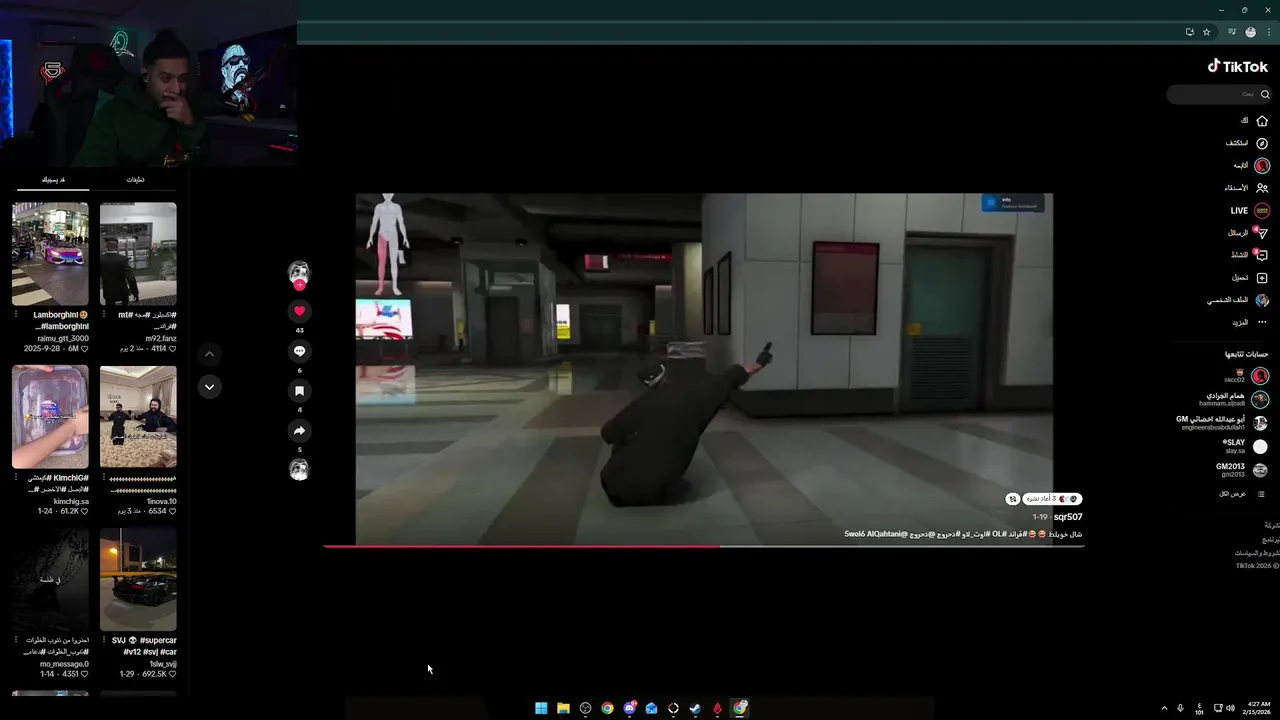Click the volume speaker tray icon
The height and width of the screenshot is (720, 1280).
point(1230,708)
